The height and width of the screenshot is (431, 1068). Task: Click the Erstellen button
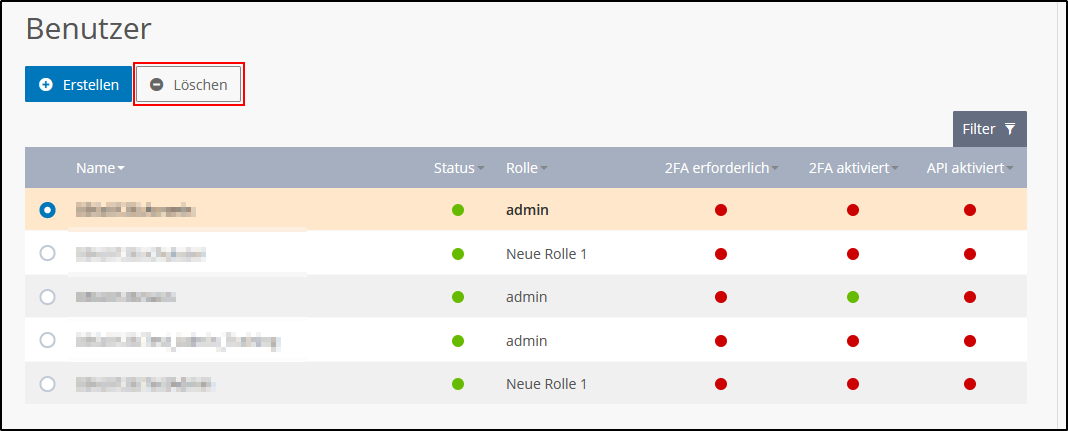point(78,85)
